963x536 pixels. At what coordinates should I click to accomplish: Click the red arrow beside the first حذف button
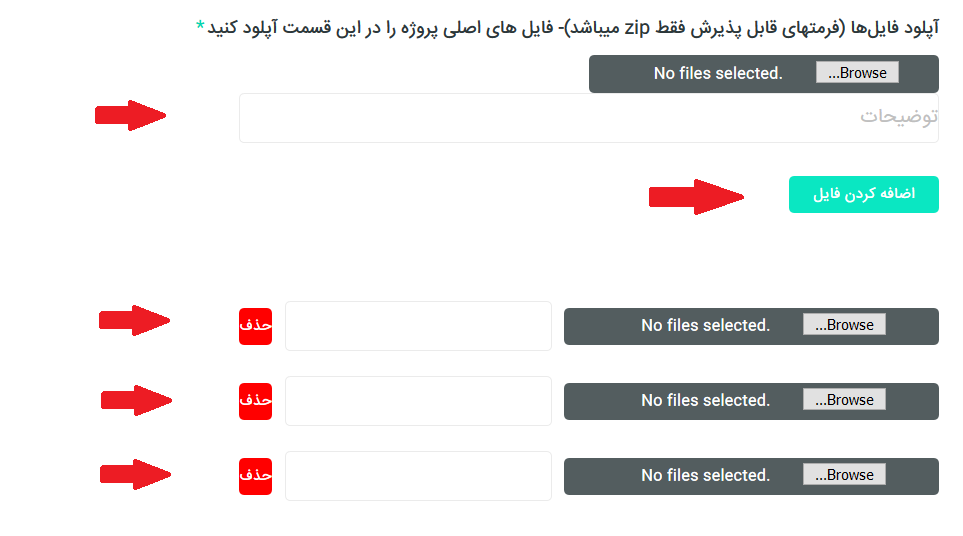pos(134,321)
